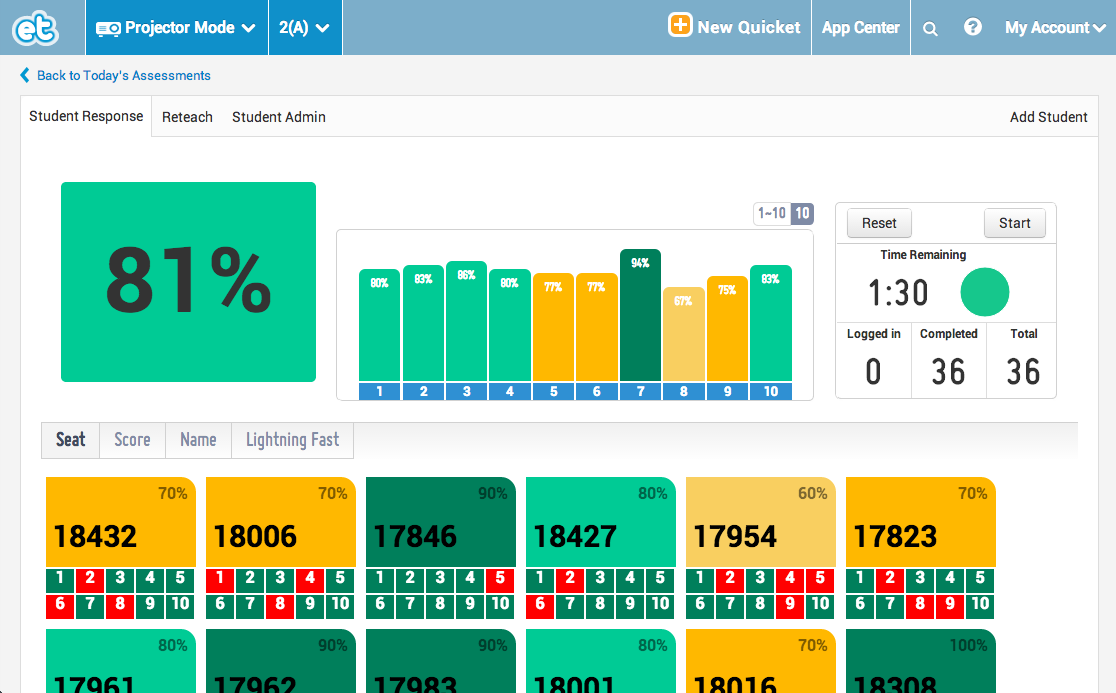Click red question 6 under student 18432
Screen dimensions: 1116x693
[x=60, y=605]
